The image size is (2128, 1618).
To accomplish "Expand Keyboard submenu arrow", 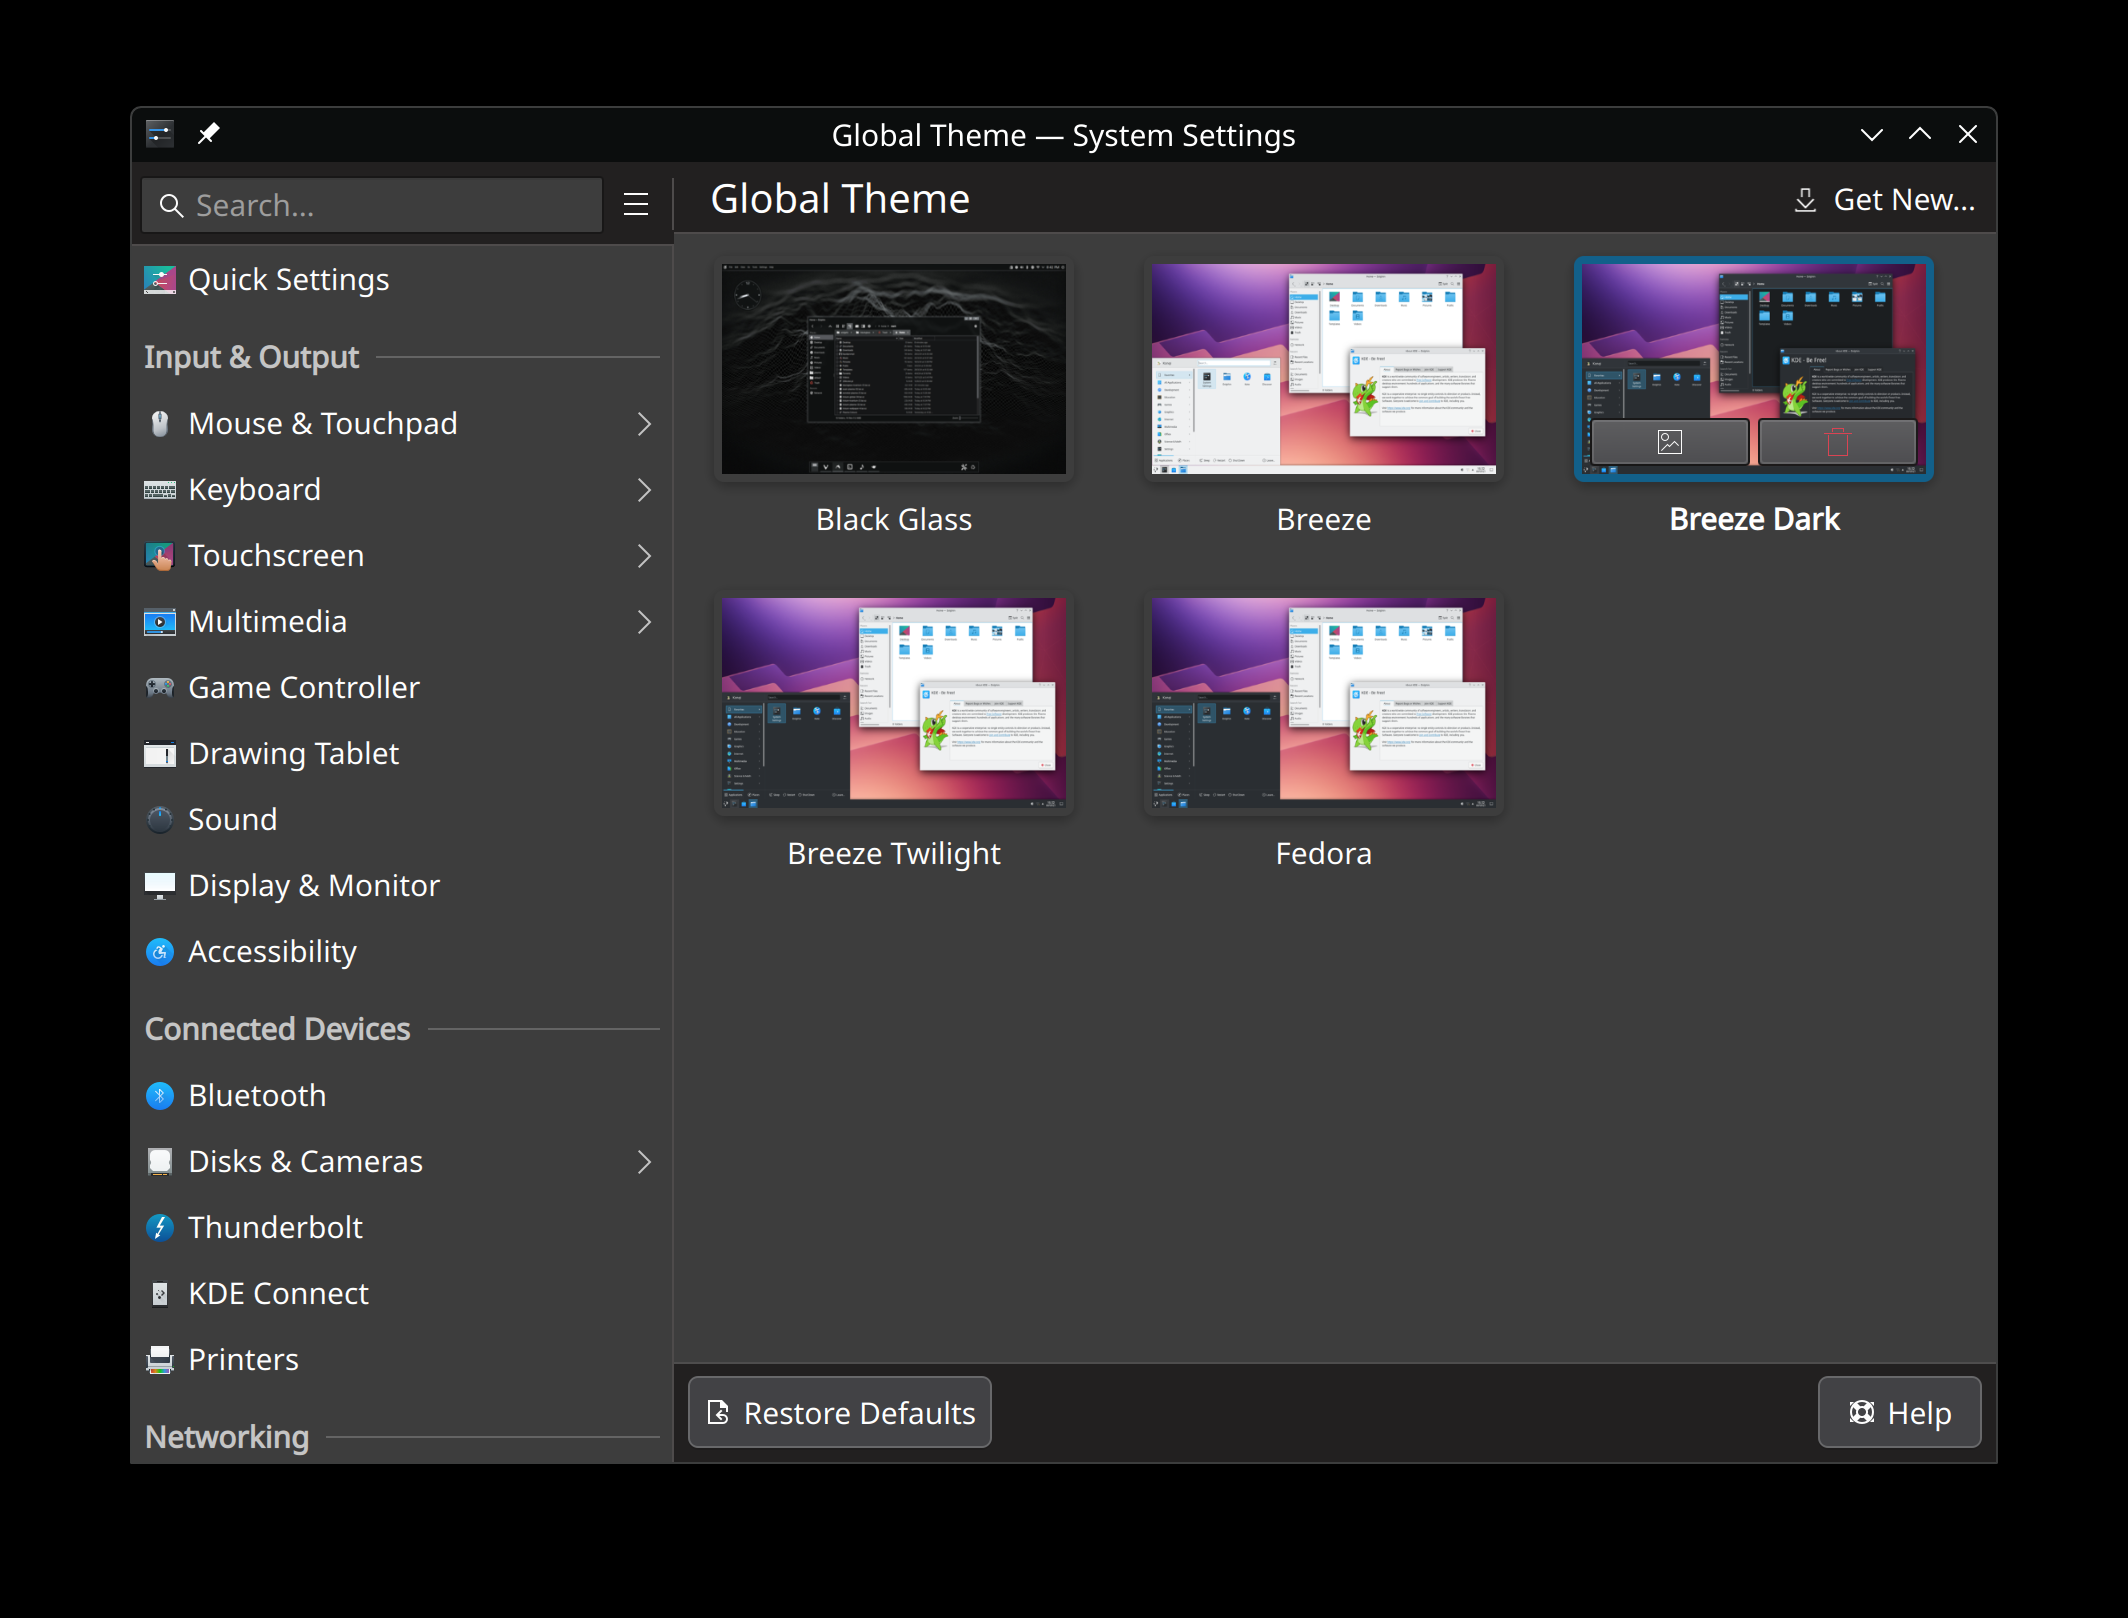I will pyautogui.click(x=644, y=490).
